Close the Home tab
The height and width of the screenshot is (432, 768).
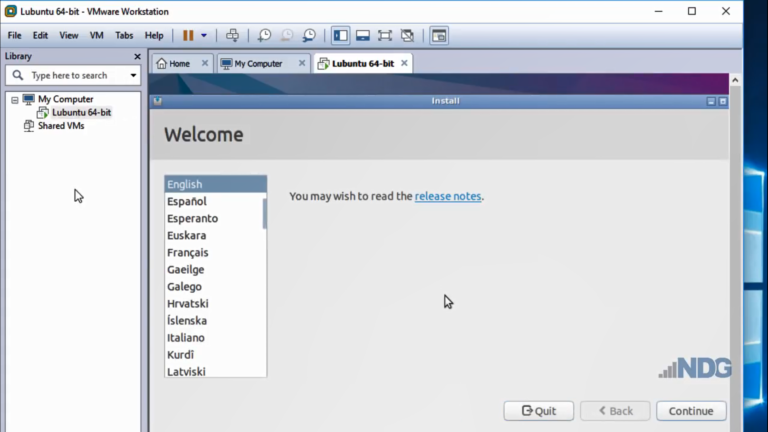[x=205, y=63]
